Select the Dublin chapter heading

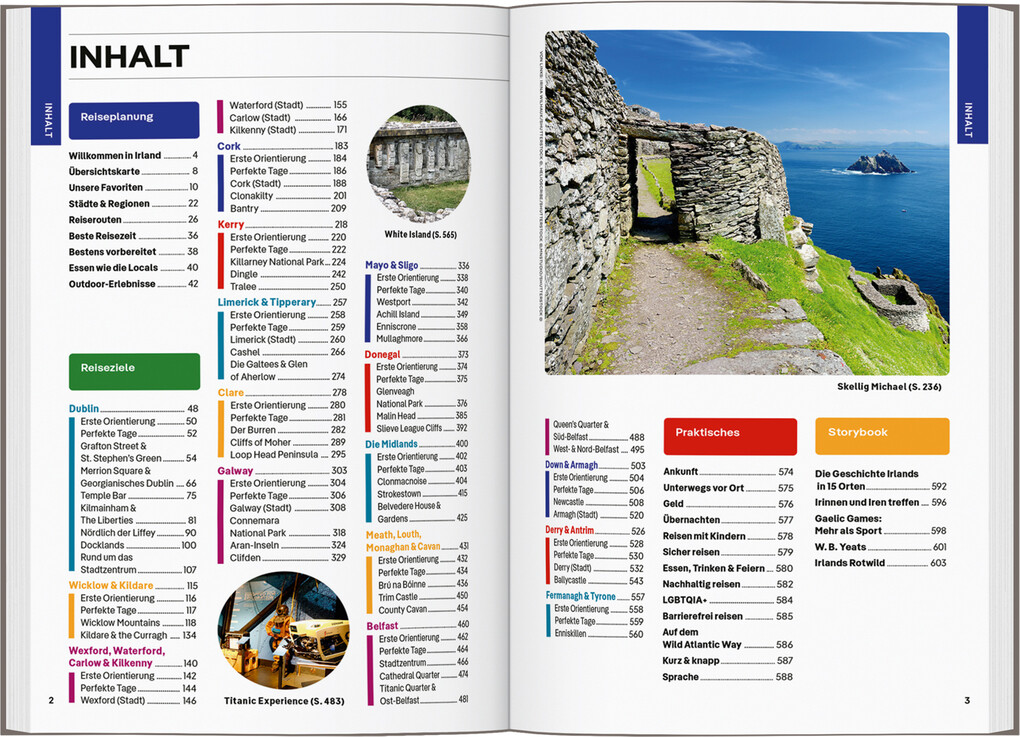pos(133,409)
